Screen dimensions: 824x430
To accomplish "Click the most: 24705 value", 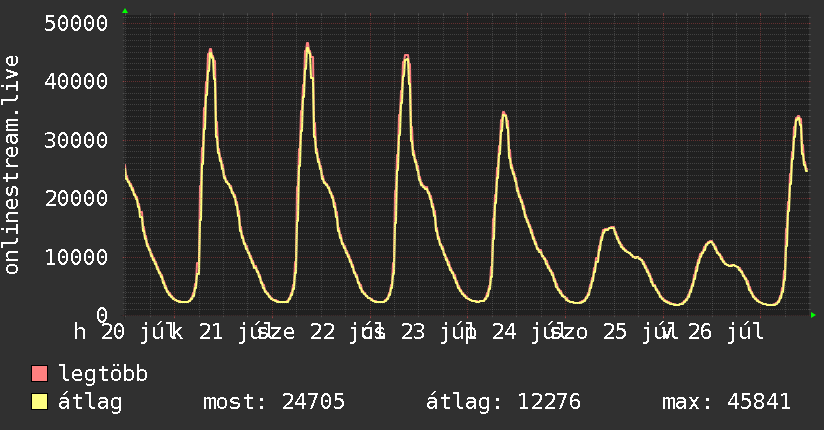I will click(274, 402).
